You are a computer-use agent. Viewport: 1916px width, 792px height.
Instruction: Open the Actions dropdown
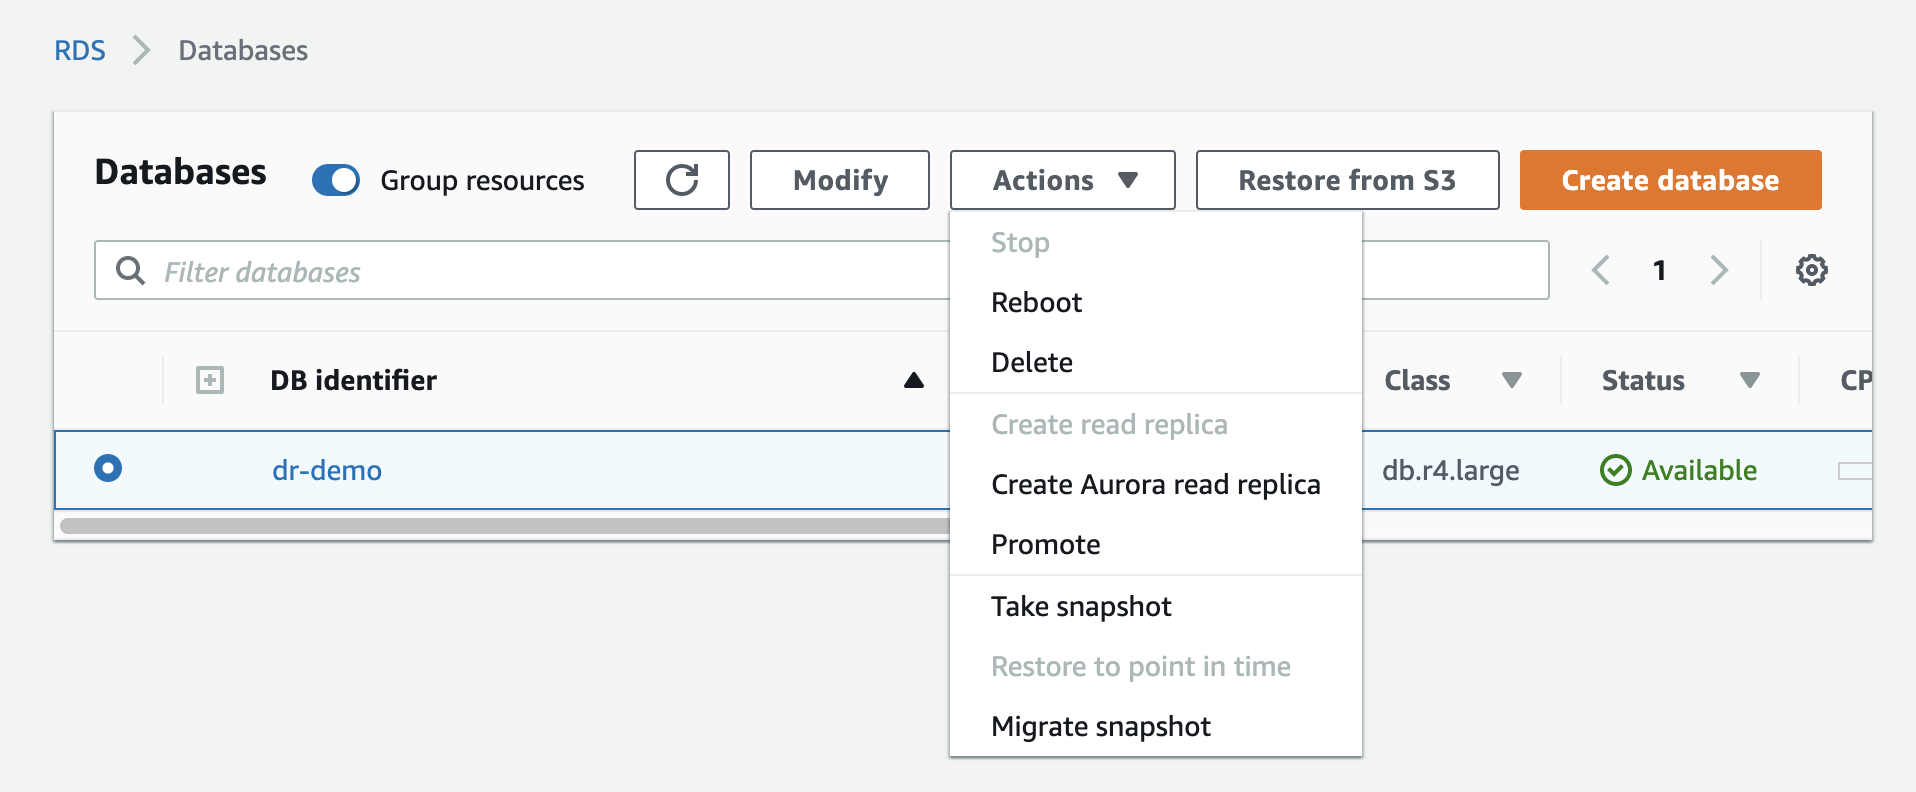(x=1062, y=180)
